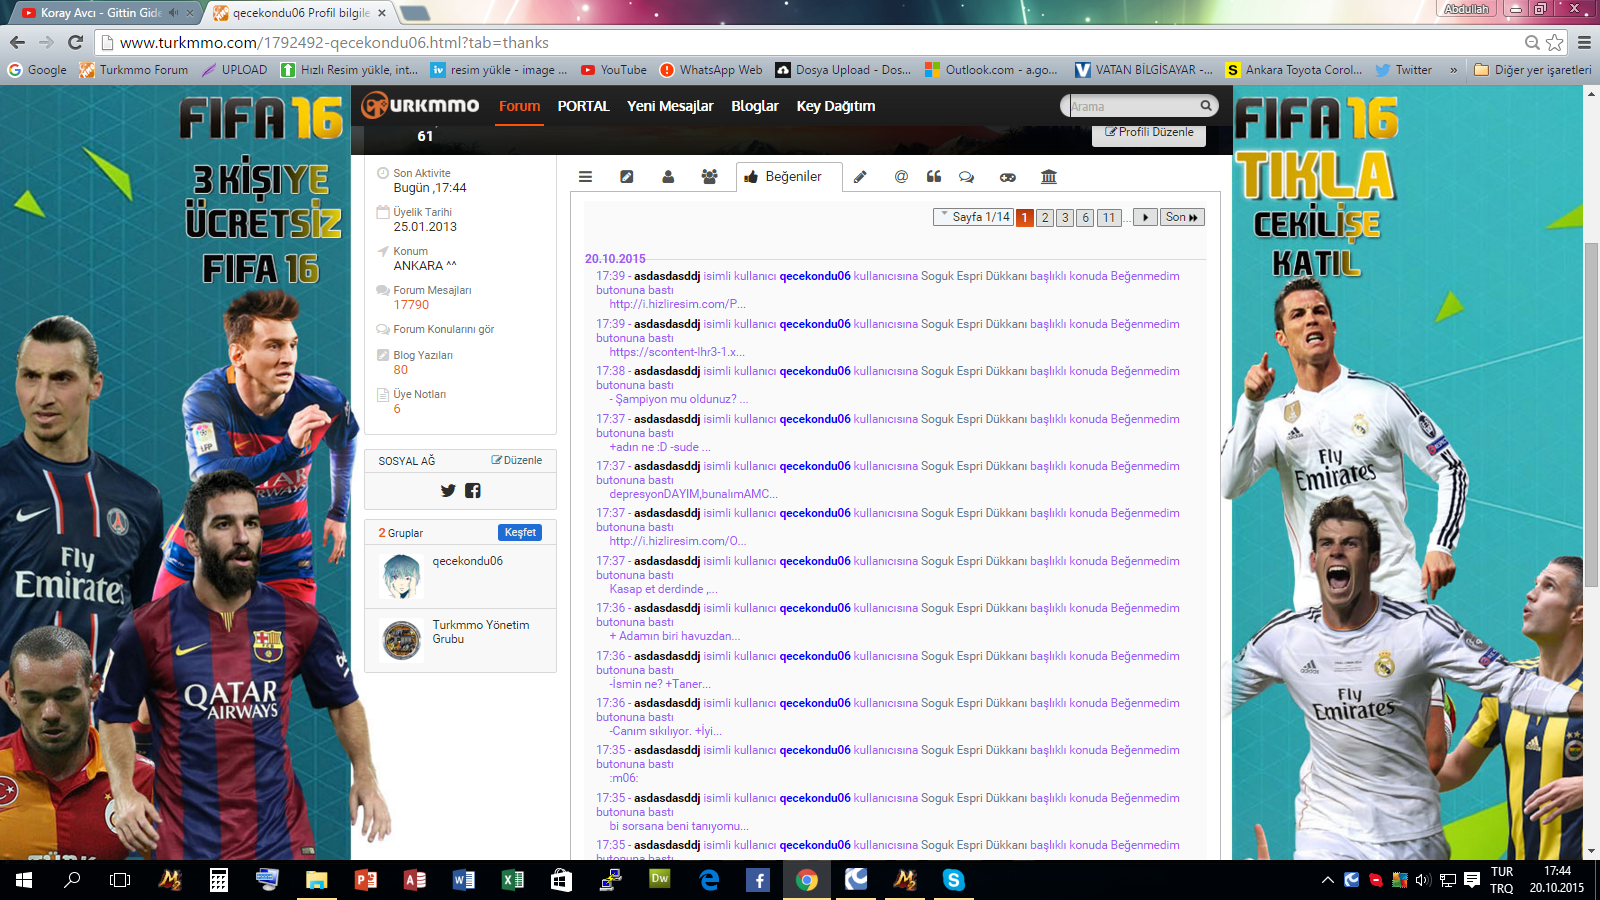Open the quotes profile tab icon
Screen dimensions: 1600x900
click(934, 177)
